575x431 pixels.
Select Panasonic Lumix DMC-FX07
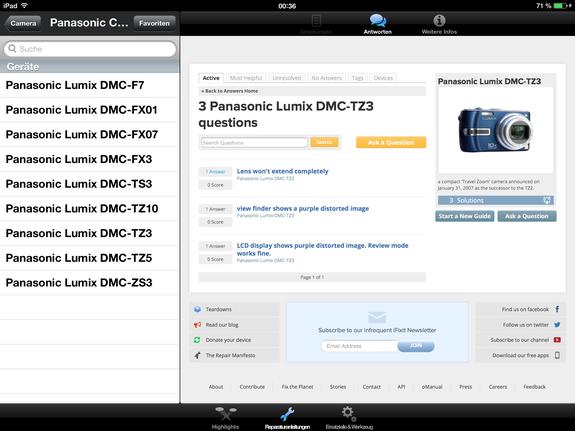[89, 134]
